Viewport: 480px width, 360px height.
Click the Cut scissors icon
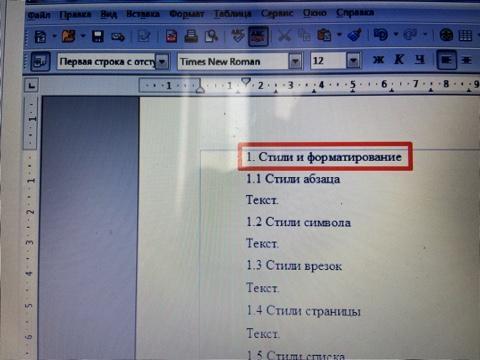click(284, 35)
